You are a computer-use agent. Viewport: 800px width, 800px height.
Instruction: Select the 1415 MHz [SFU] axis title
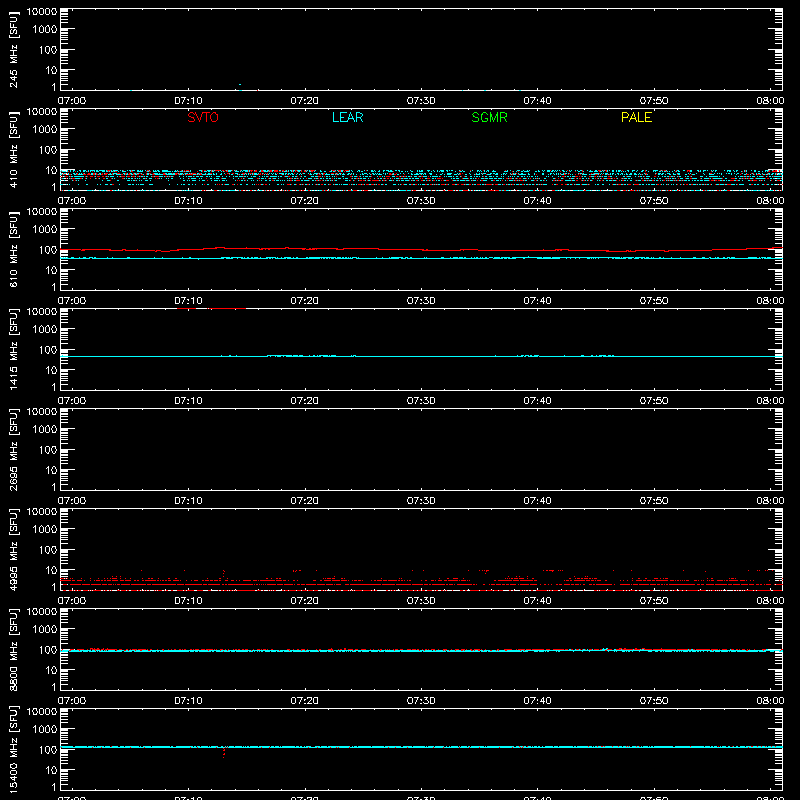click(x=13, y=349)
